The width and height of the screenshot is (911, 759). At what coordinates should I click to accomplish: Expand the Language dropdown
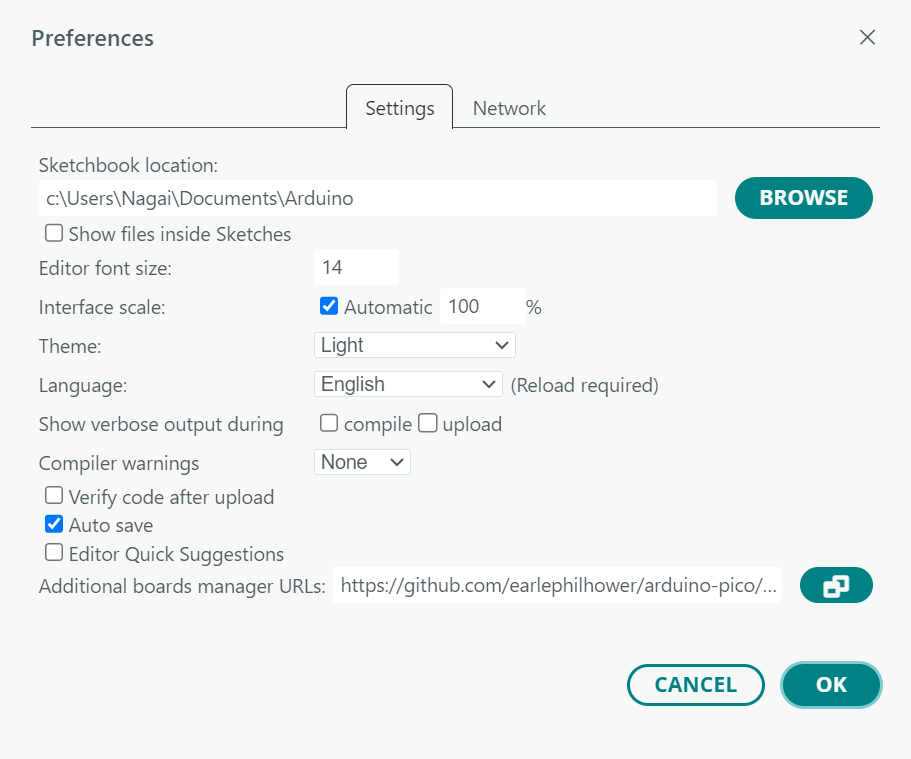pyautogui.click(x=408, y=384)
